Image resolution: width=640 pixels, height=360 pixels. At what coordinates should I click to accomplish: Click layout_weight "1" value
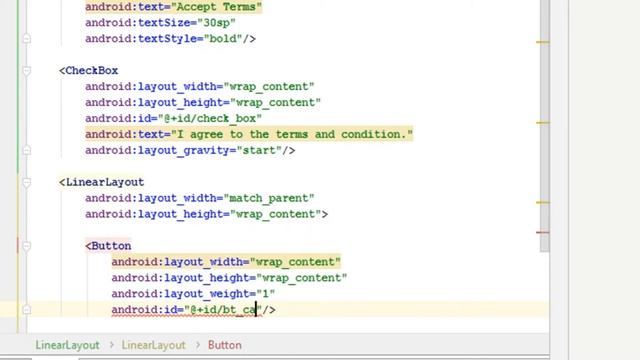266,293
